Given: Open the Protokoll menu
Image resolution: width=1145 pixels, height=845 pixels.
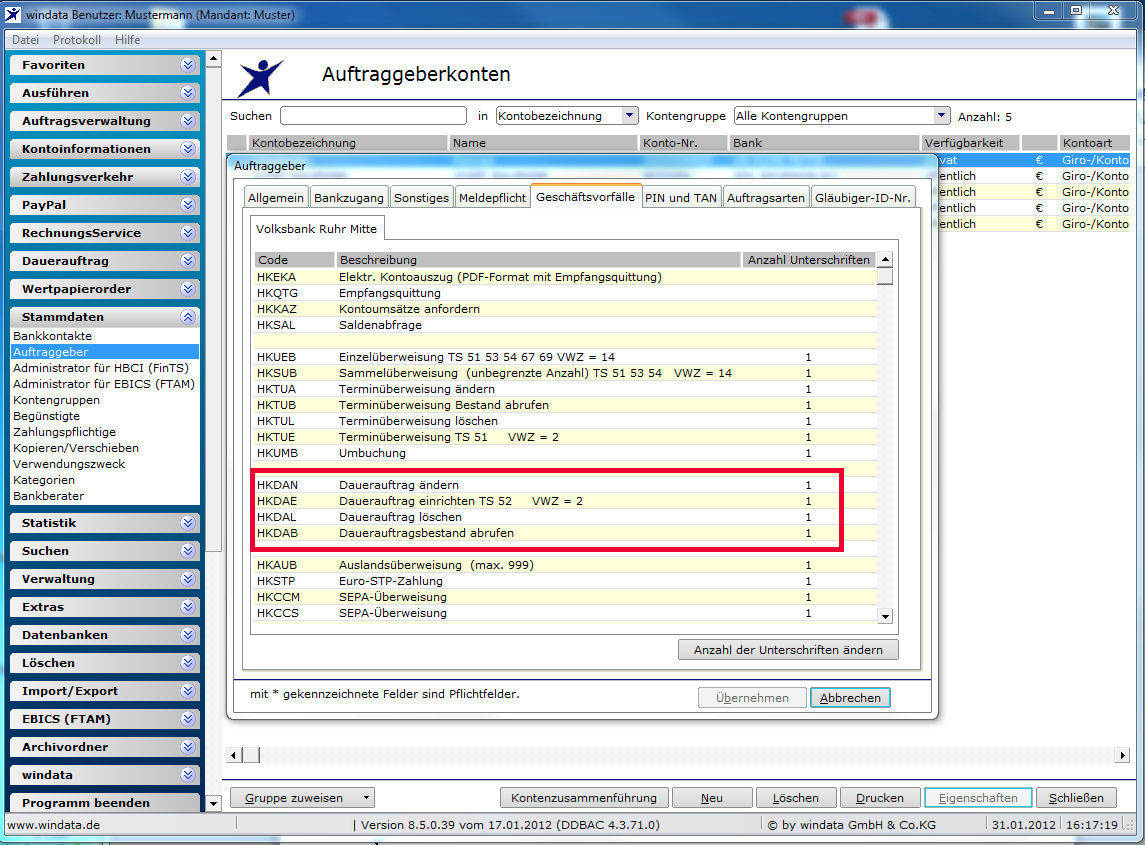Looking at the screenshot, I should (x=77, y=39).
